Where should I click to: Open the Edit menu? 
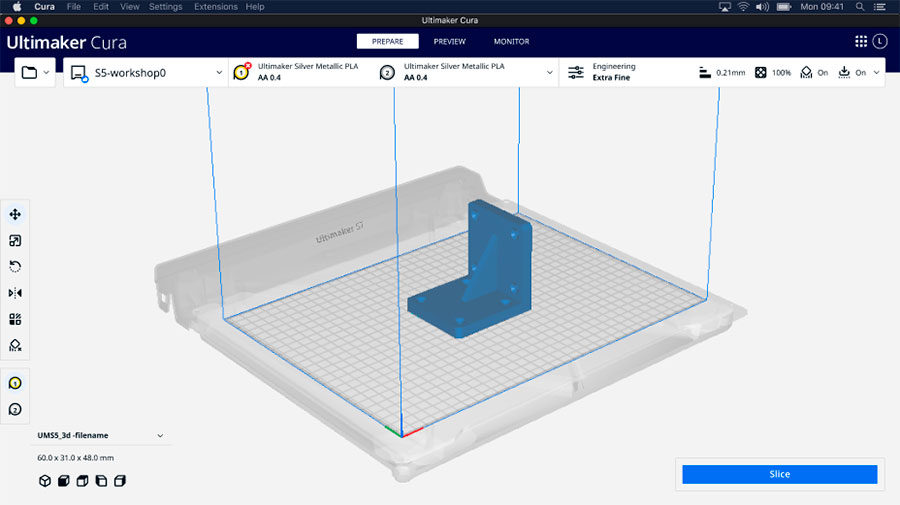(101, 7)
